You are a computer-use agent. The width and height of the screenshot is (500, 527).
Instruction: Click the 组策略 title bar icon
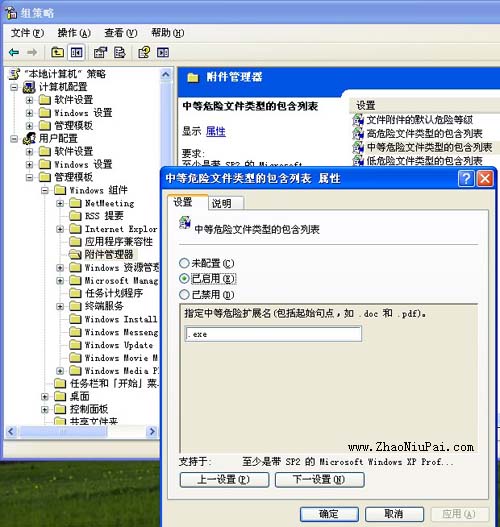(x=10, y=12)
